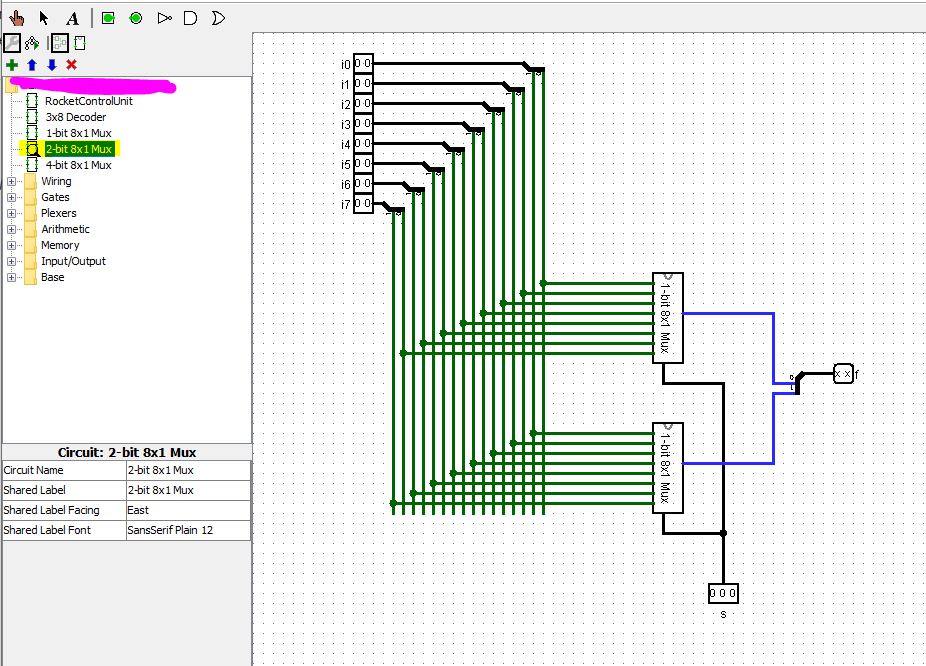Add a round output pin
926x666 pixels.
pos(136,18)
